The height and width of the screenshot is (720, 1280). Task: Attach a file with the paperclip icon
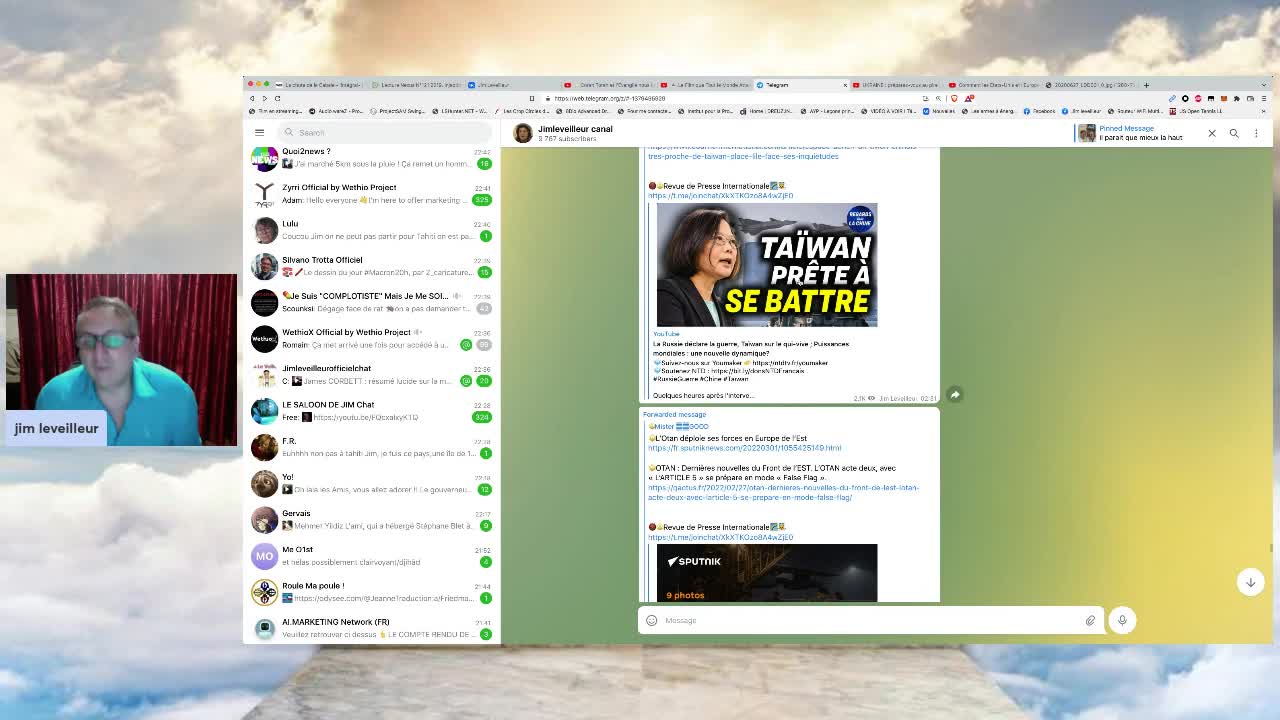tap(1090, 620)
